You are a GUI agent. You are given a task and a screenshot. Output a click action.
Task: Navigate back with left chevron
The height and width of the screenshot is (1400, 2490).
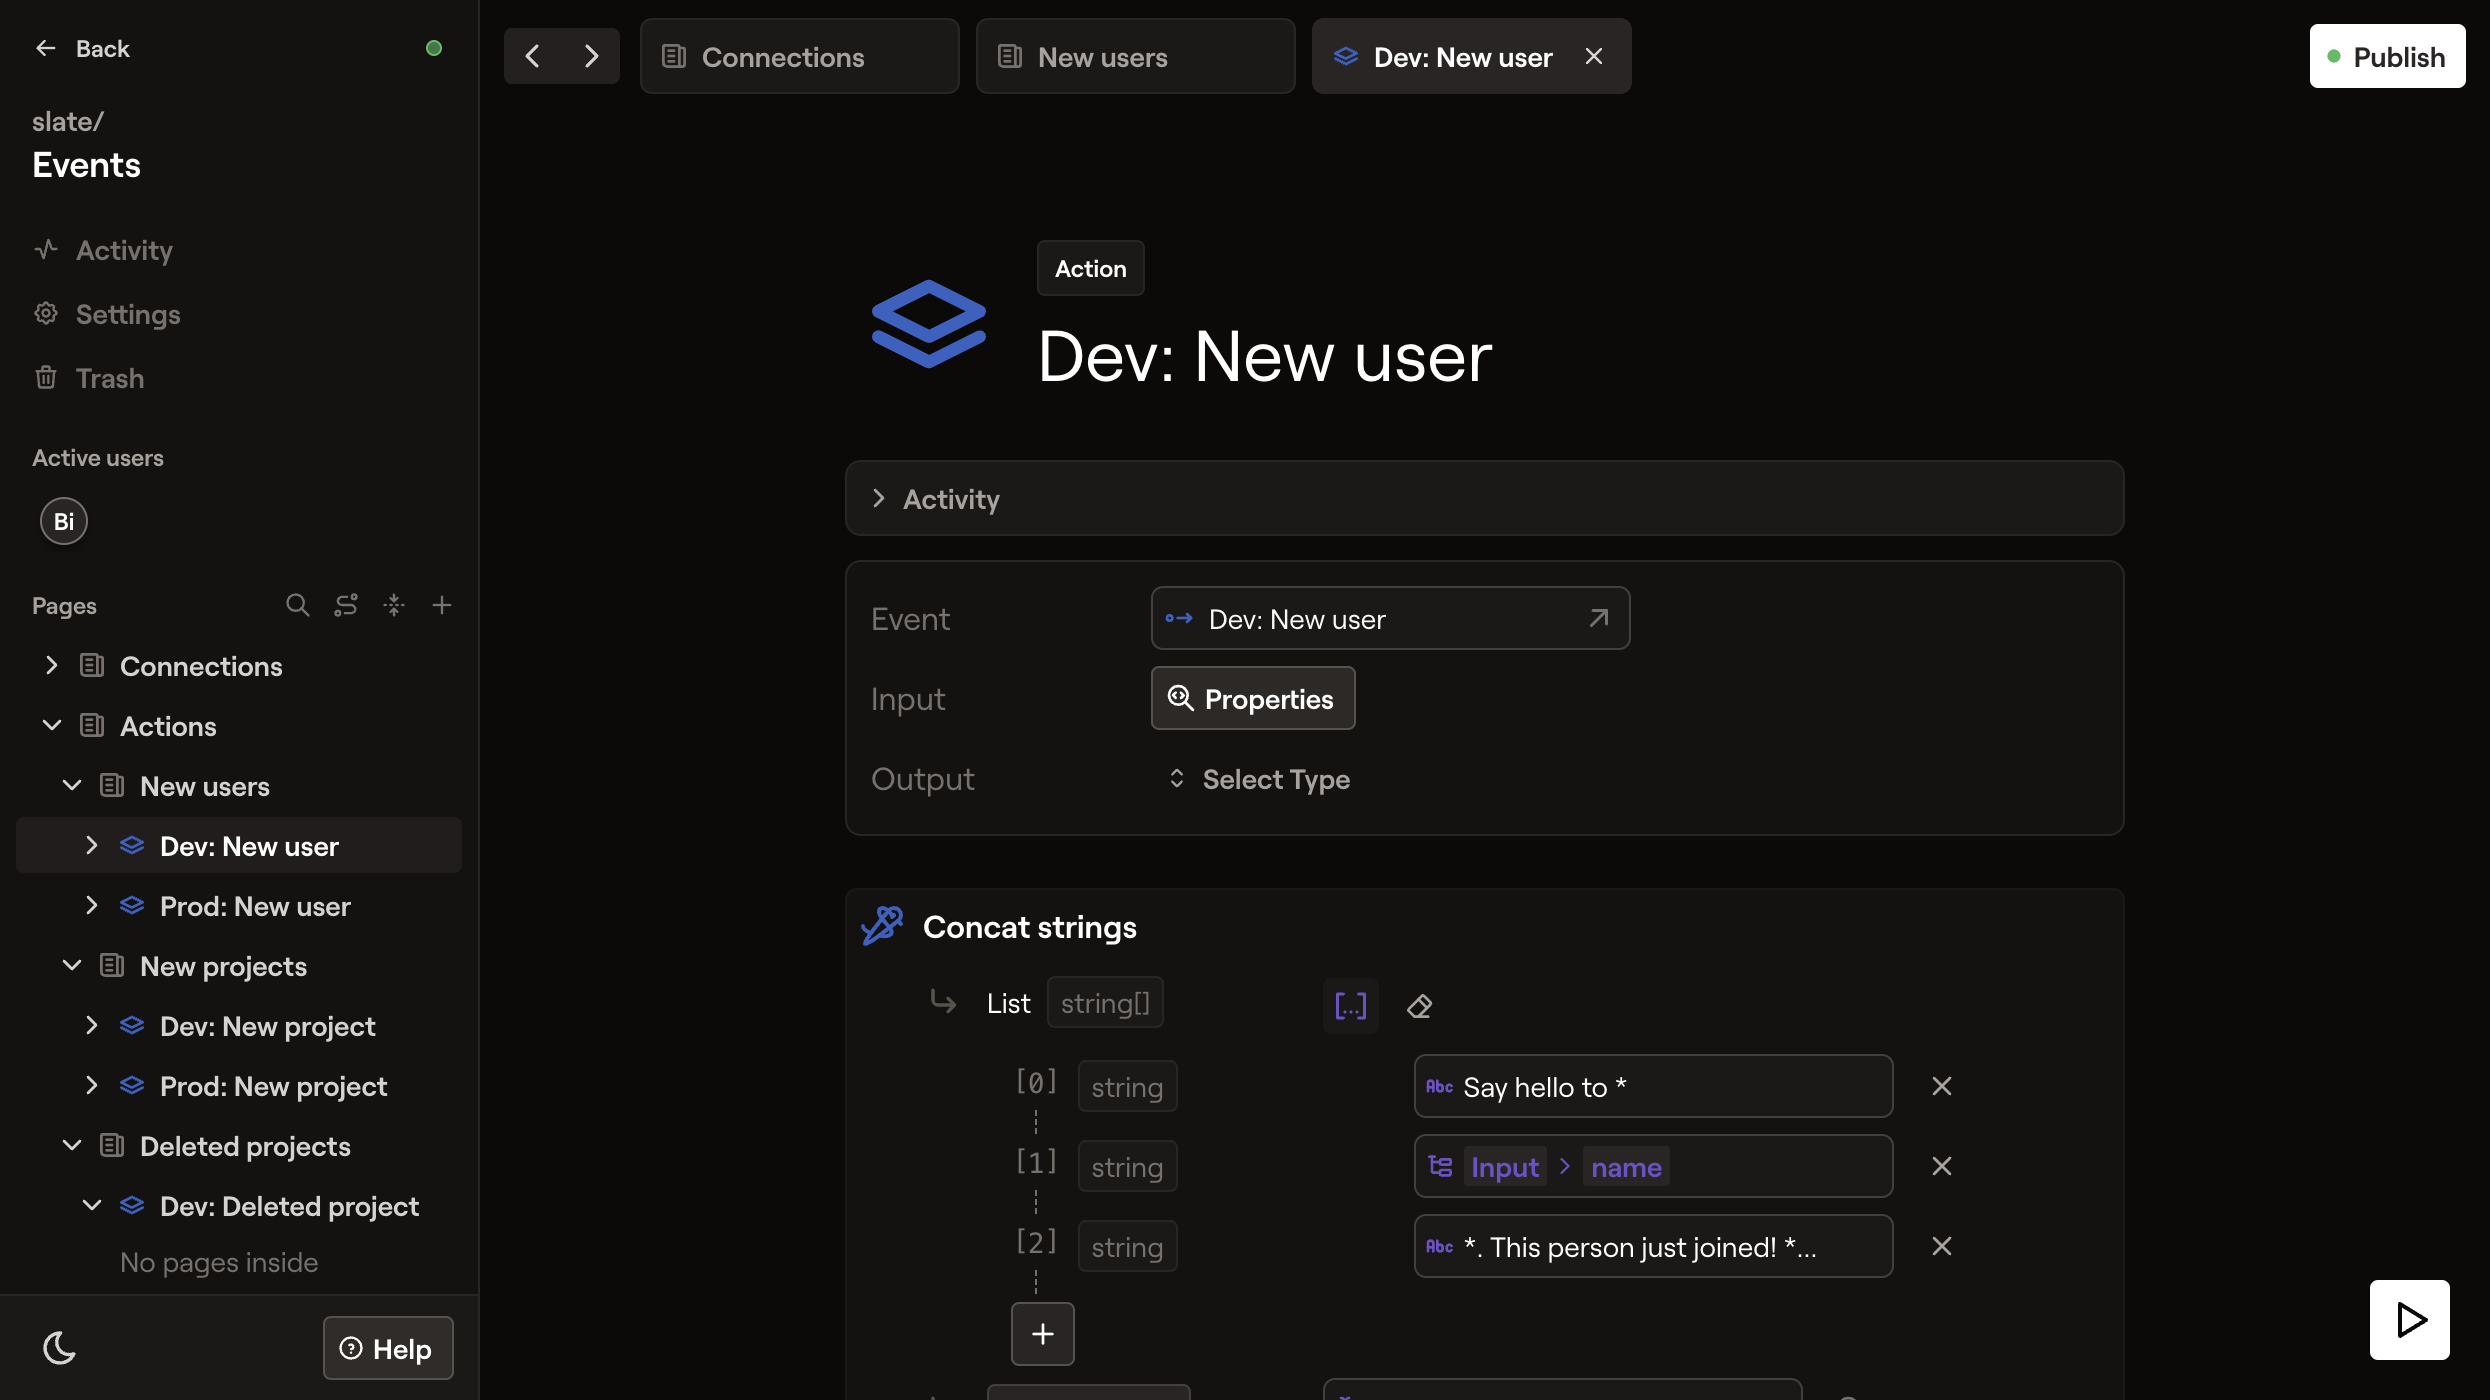pos(533,56)
